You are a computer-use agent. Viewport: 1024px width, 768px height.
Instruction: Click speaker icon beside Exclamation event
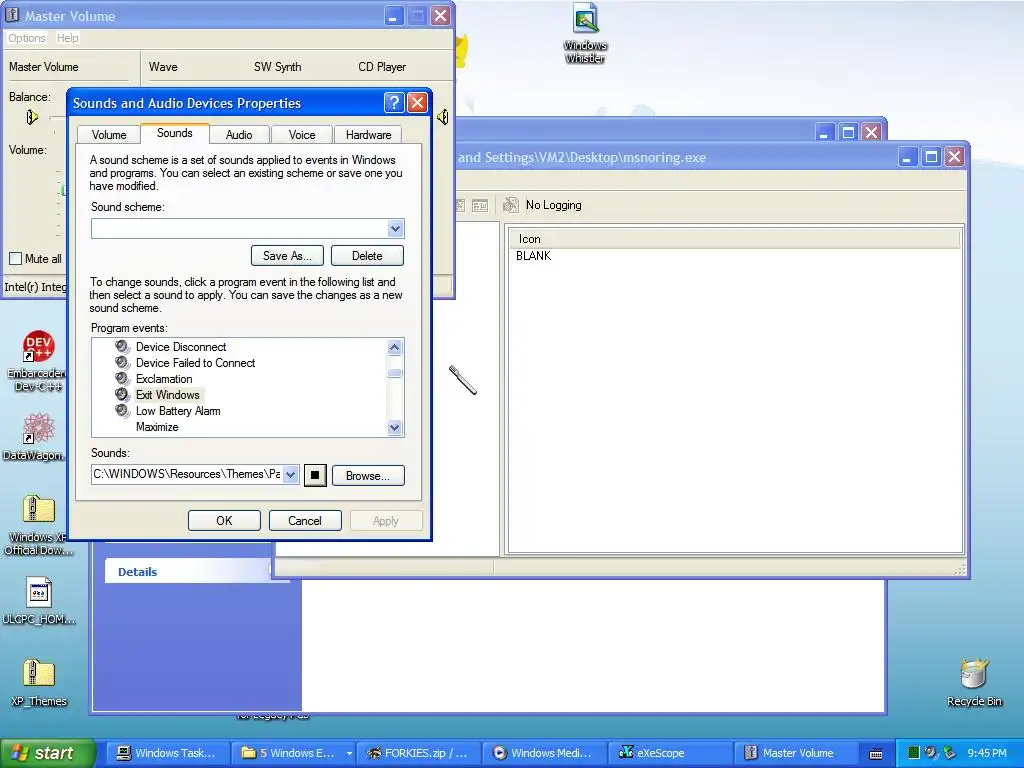pyautogui.click(x=122, y=378)
